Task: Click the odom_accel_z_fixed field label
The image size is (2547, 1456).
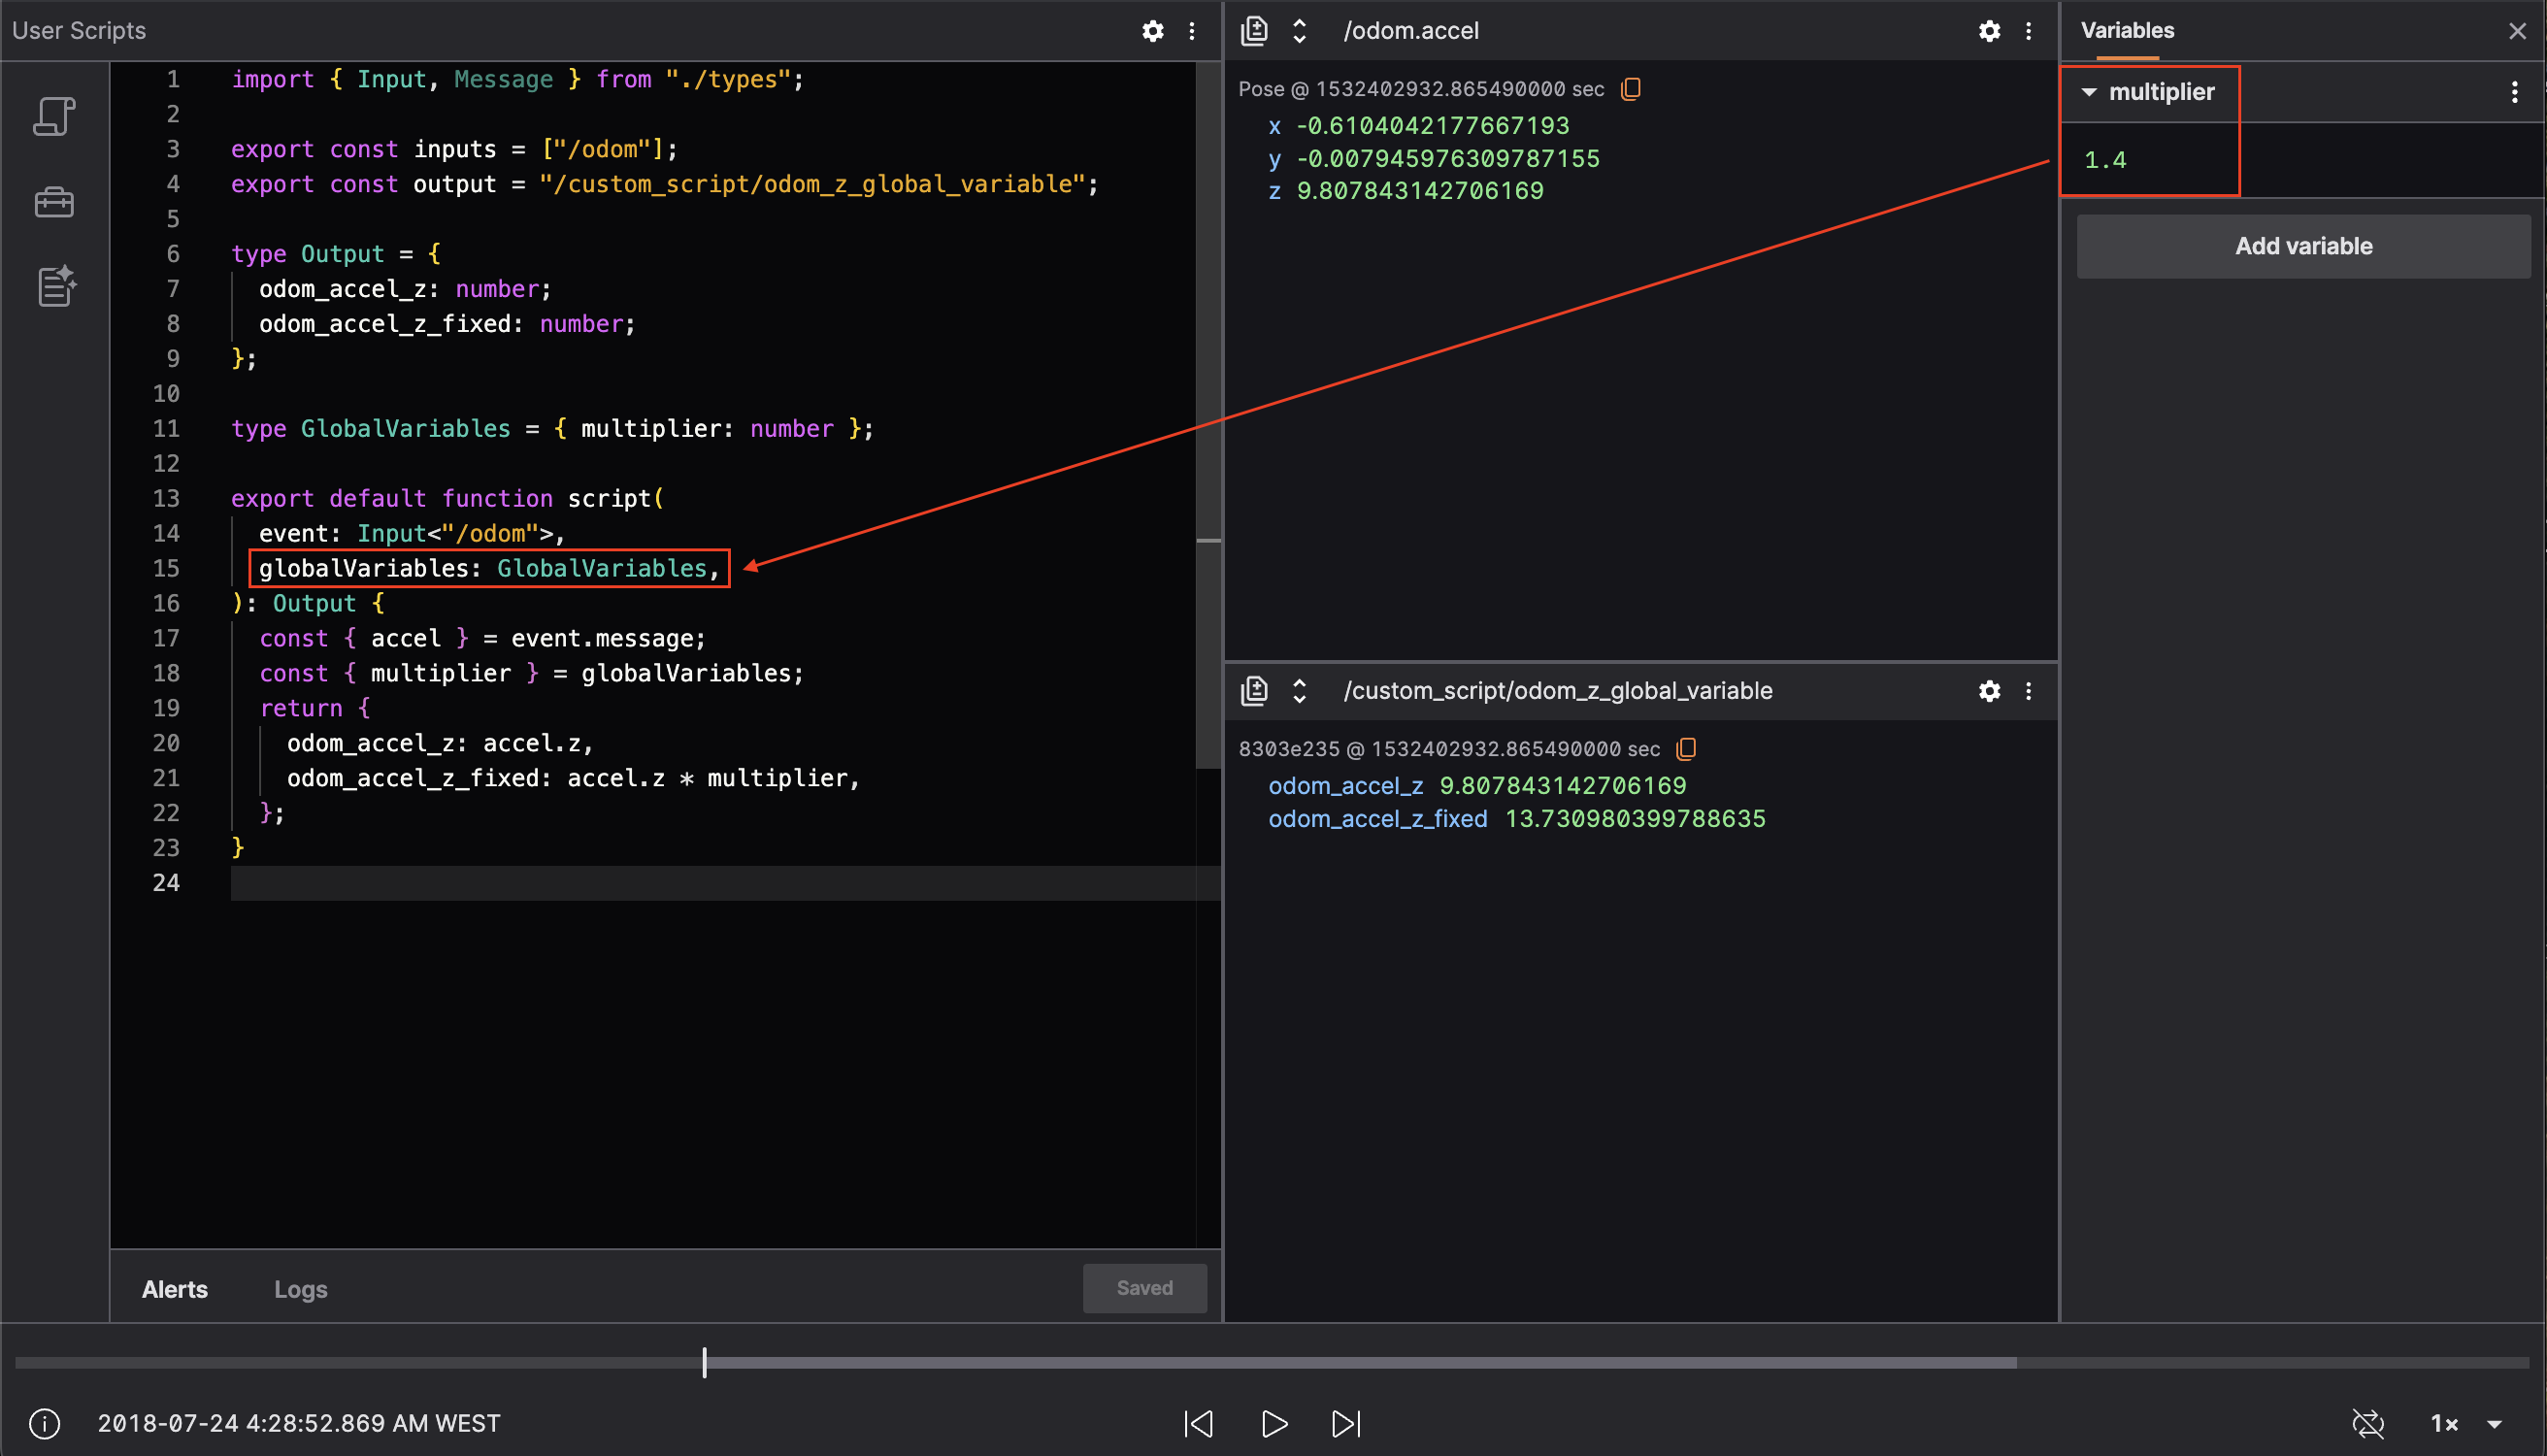Action: point(1377,819)
